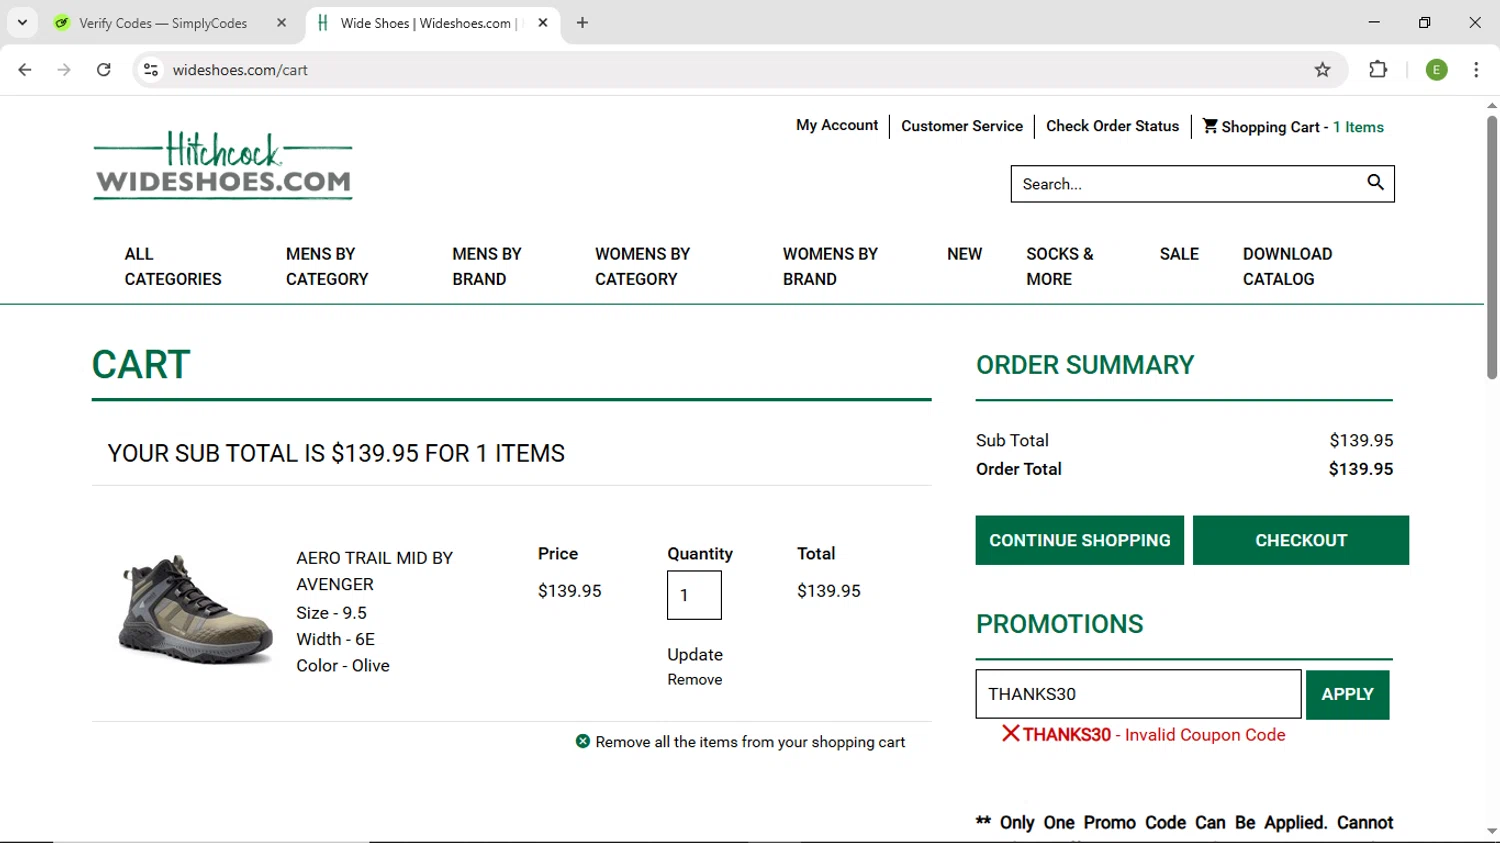Click the Invalid Coupon Code message
This screenshot has width=1500, height=843.
[1205, 735]
